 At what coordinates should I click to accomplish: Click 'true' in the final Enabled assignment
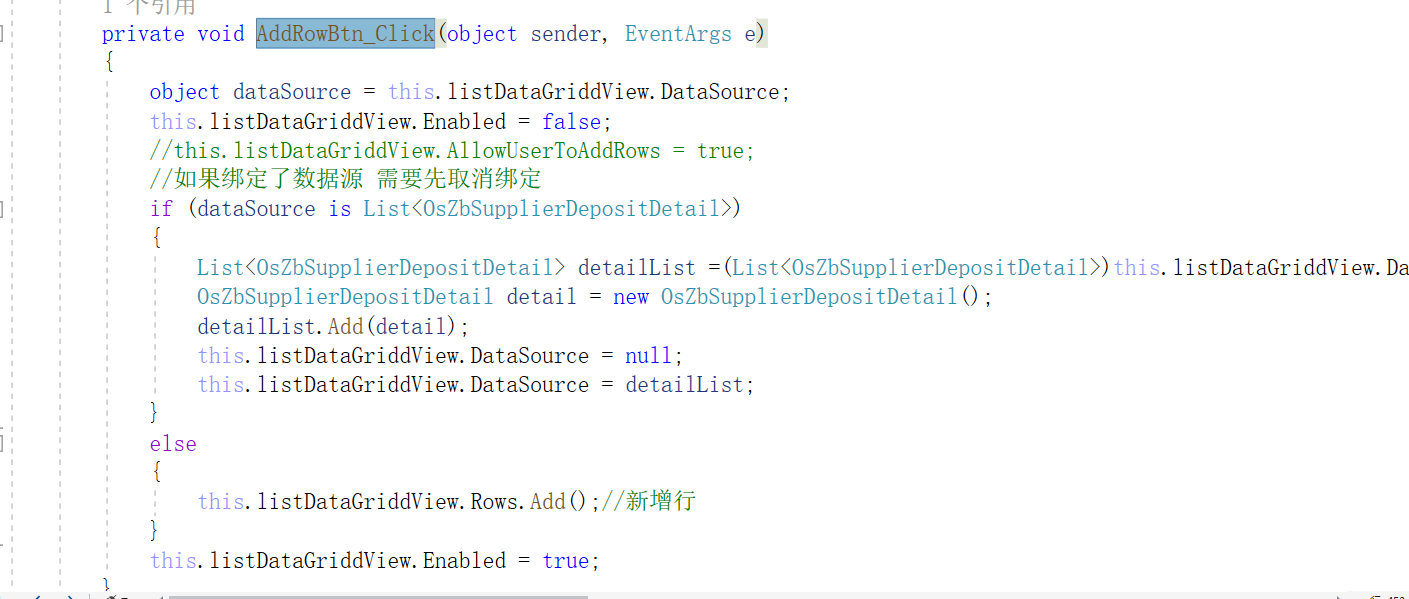[565, 561]
